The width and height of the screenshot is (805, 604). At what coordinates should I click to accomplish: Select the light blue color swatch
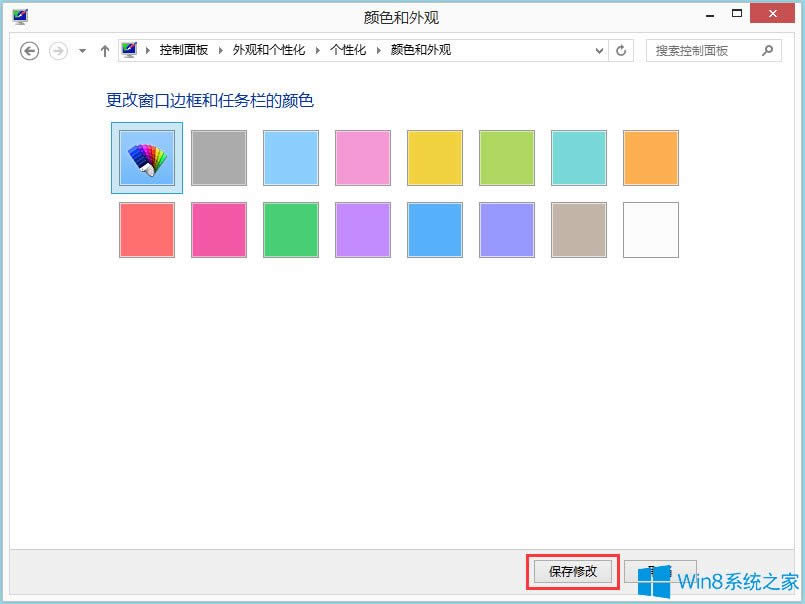click(x=290, y=157)
